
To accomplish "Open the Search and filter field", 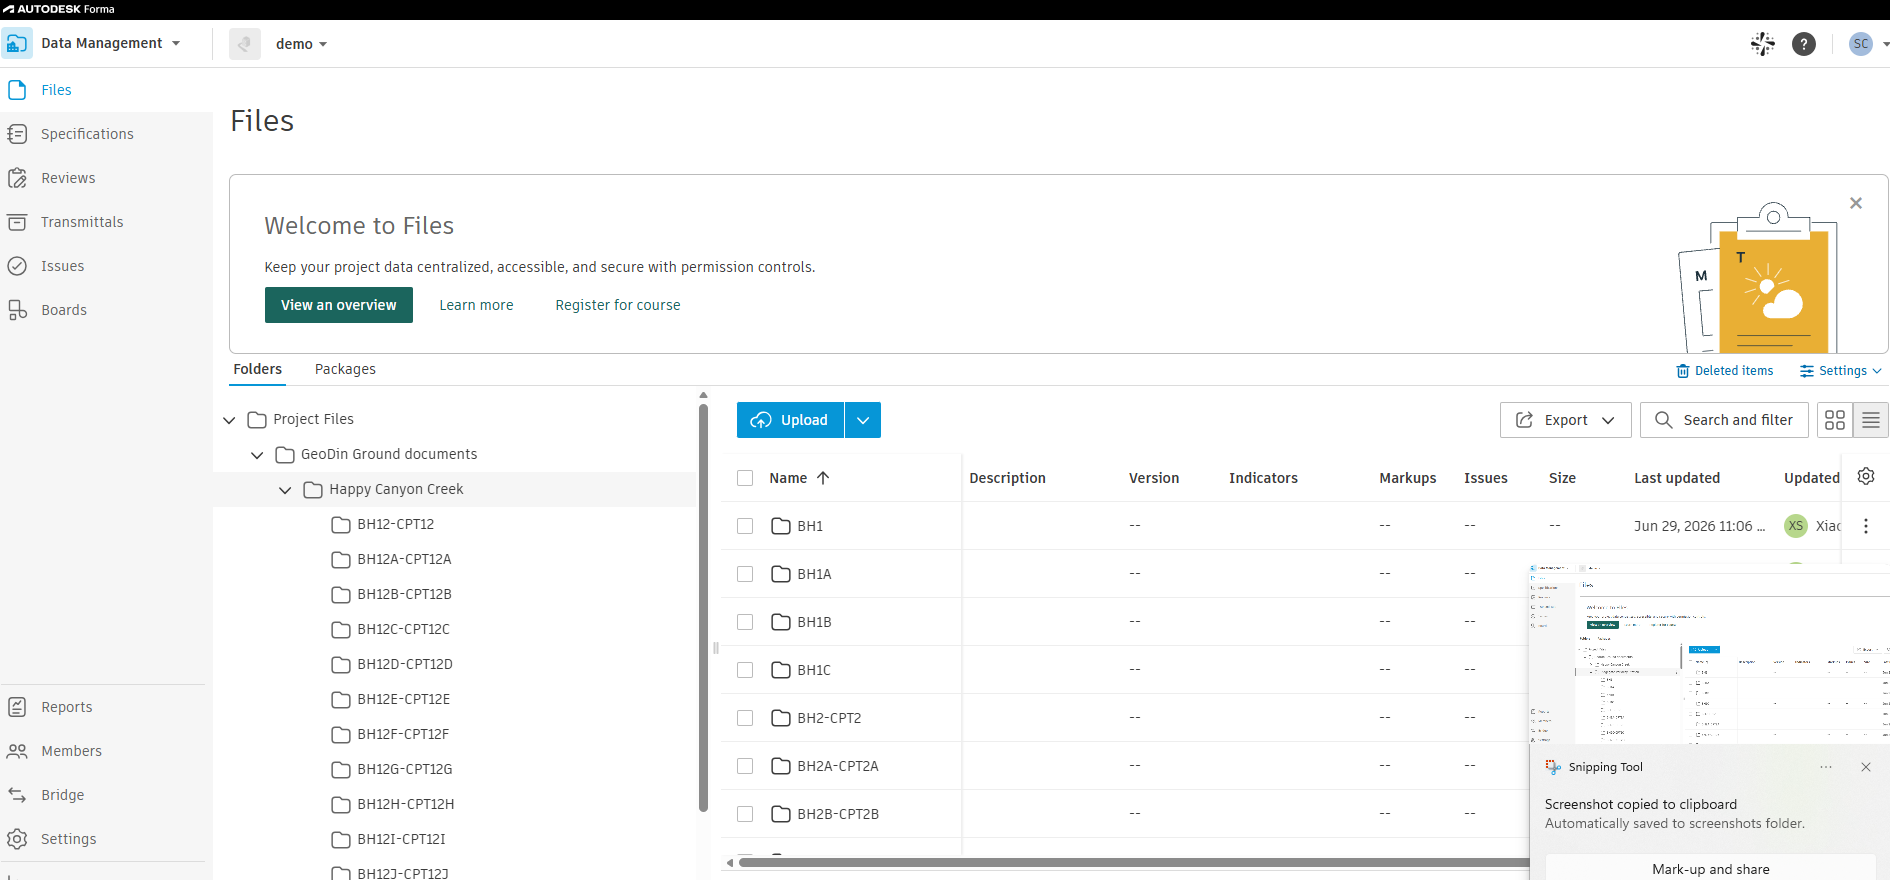I will (x=1724, y=420).
